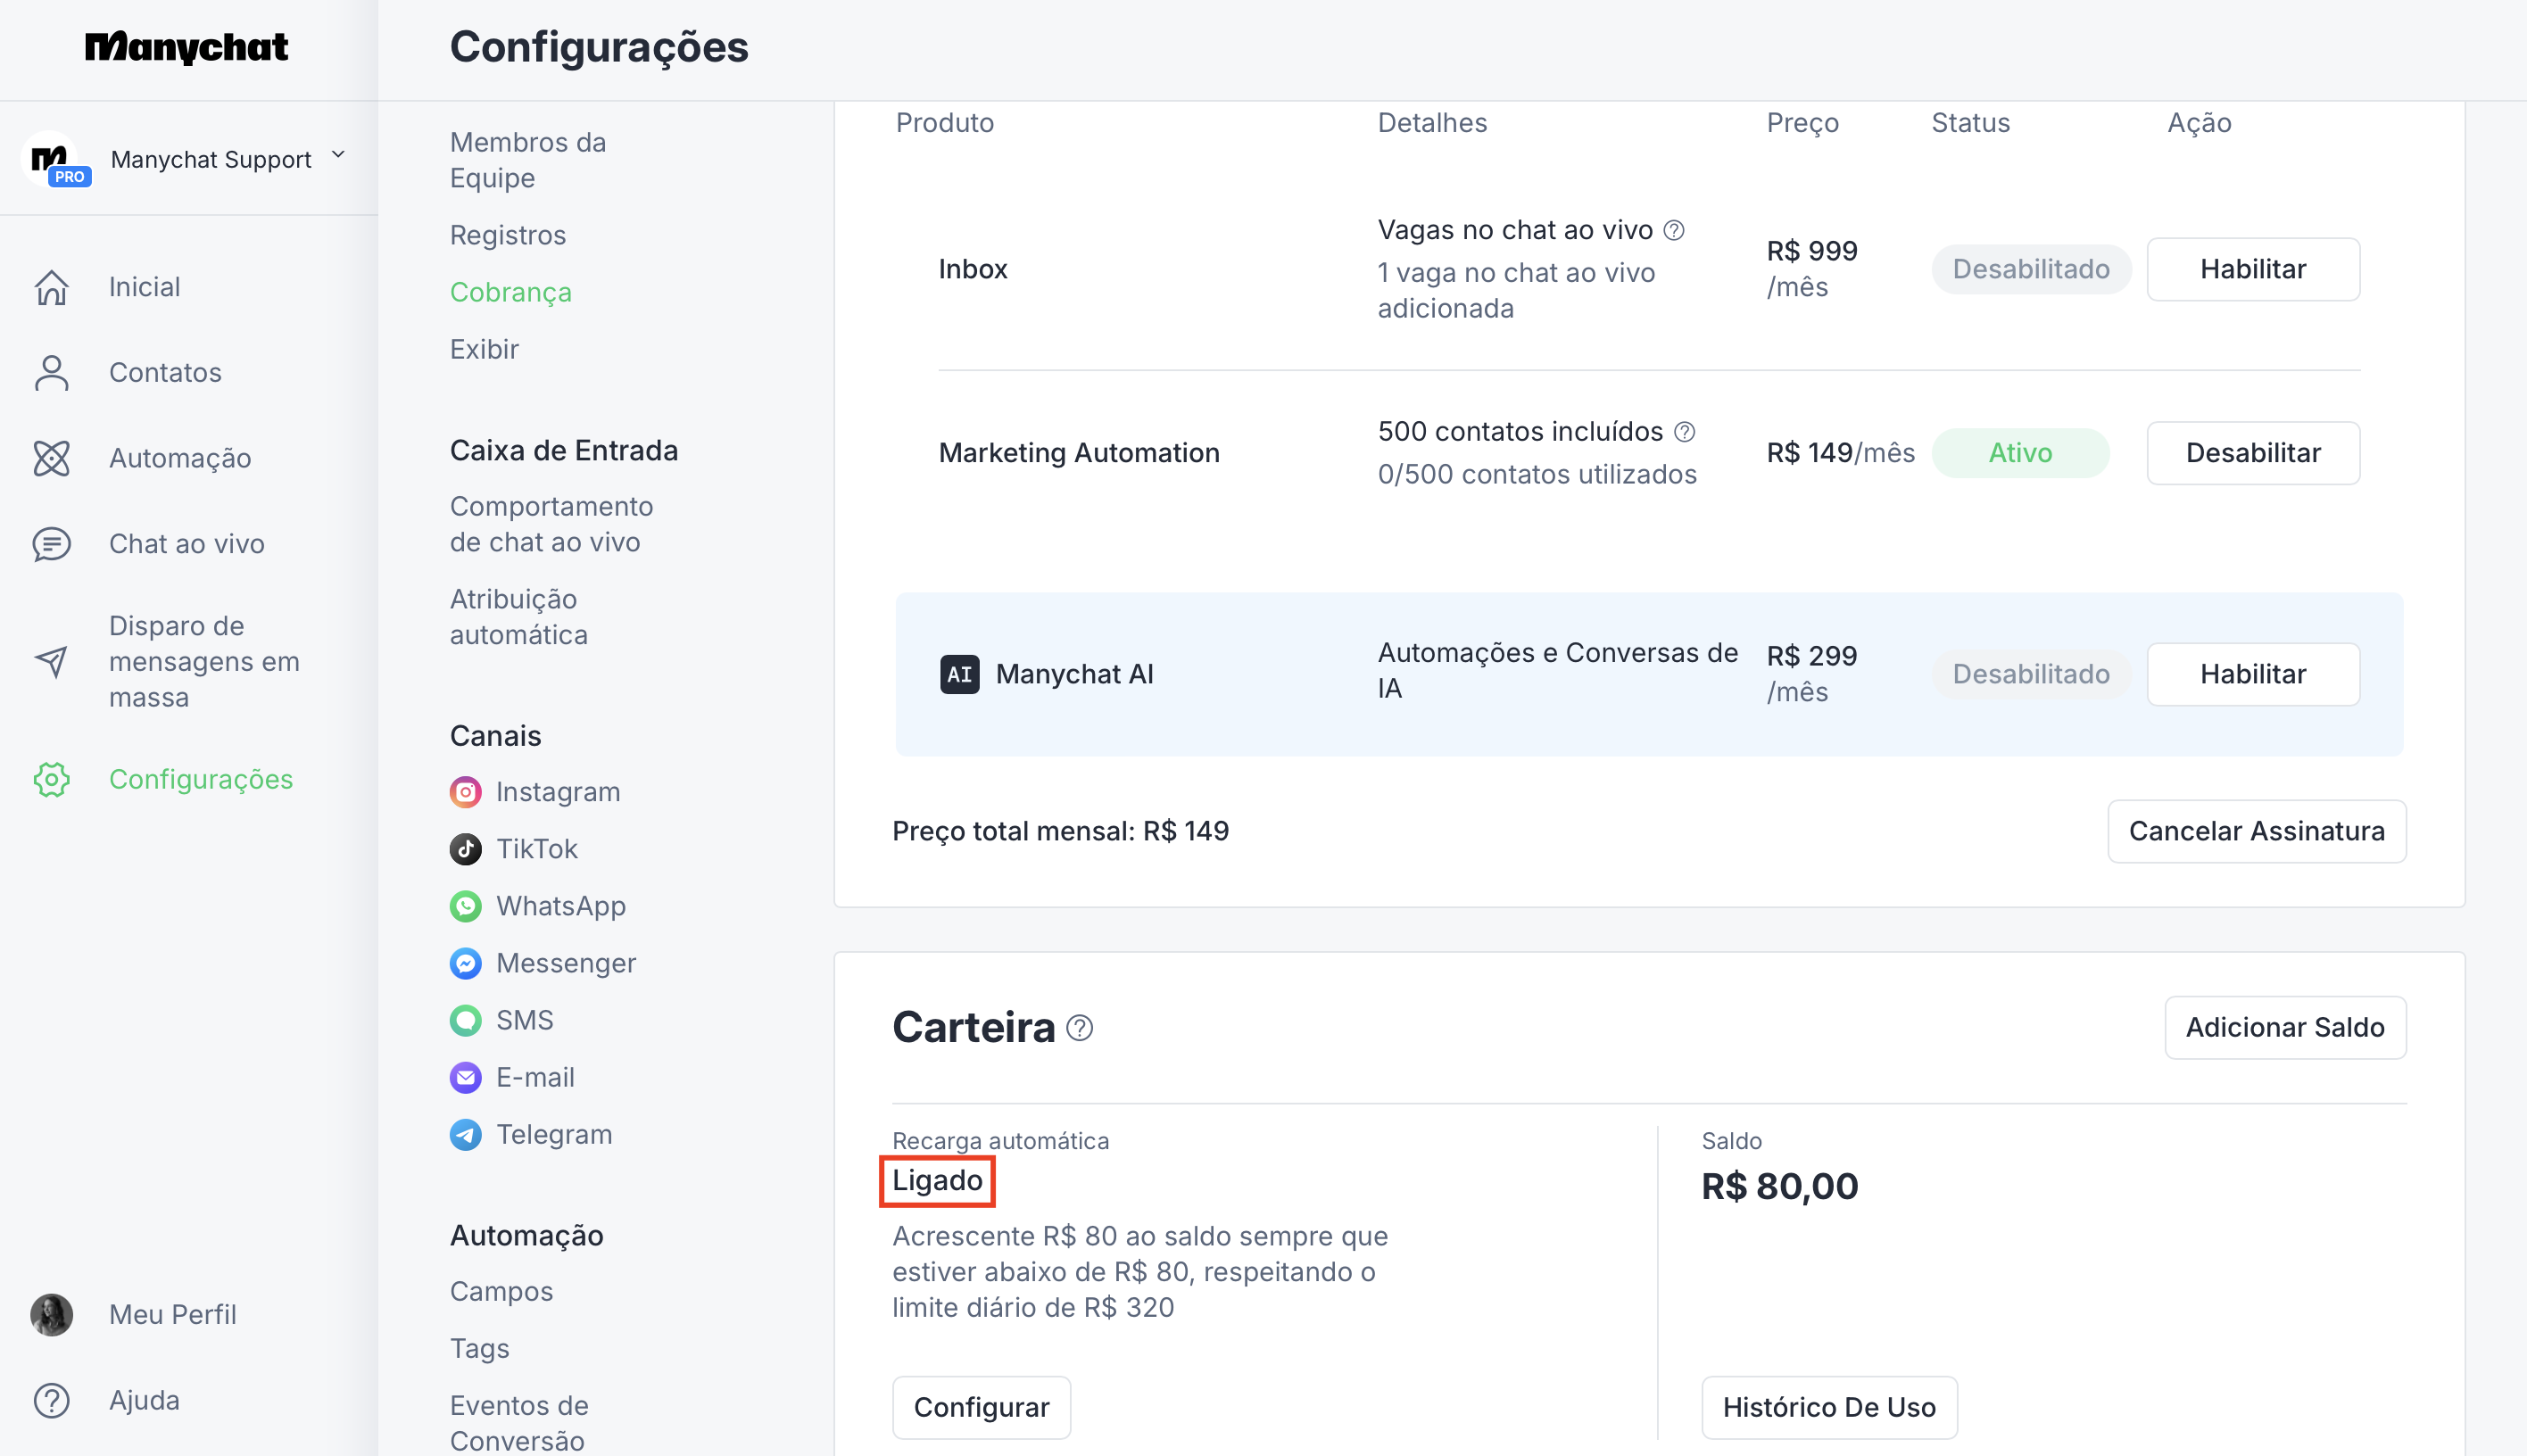2527x1456 pixels.
Task: Click the help icon next to Carteira
Action: [x=1079, y=1028]
